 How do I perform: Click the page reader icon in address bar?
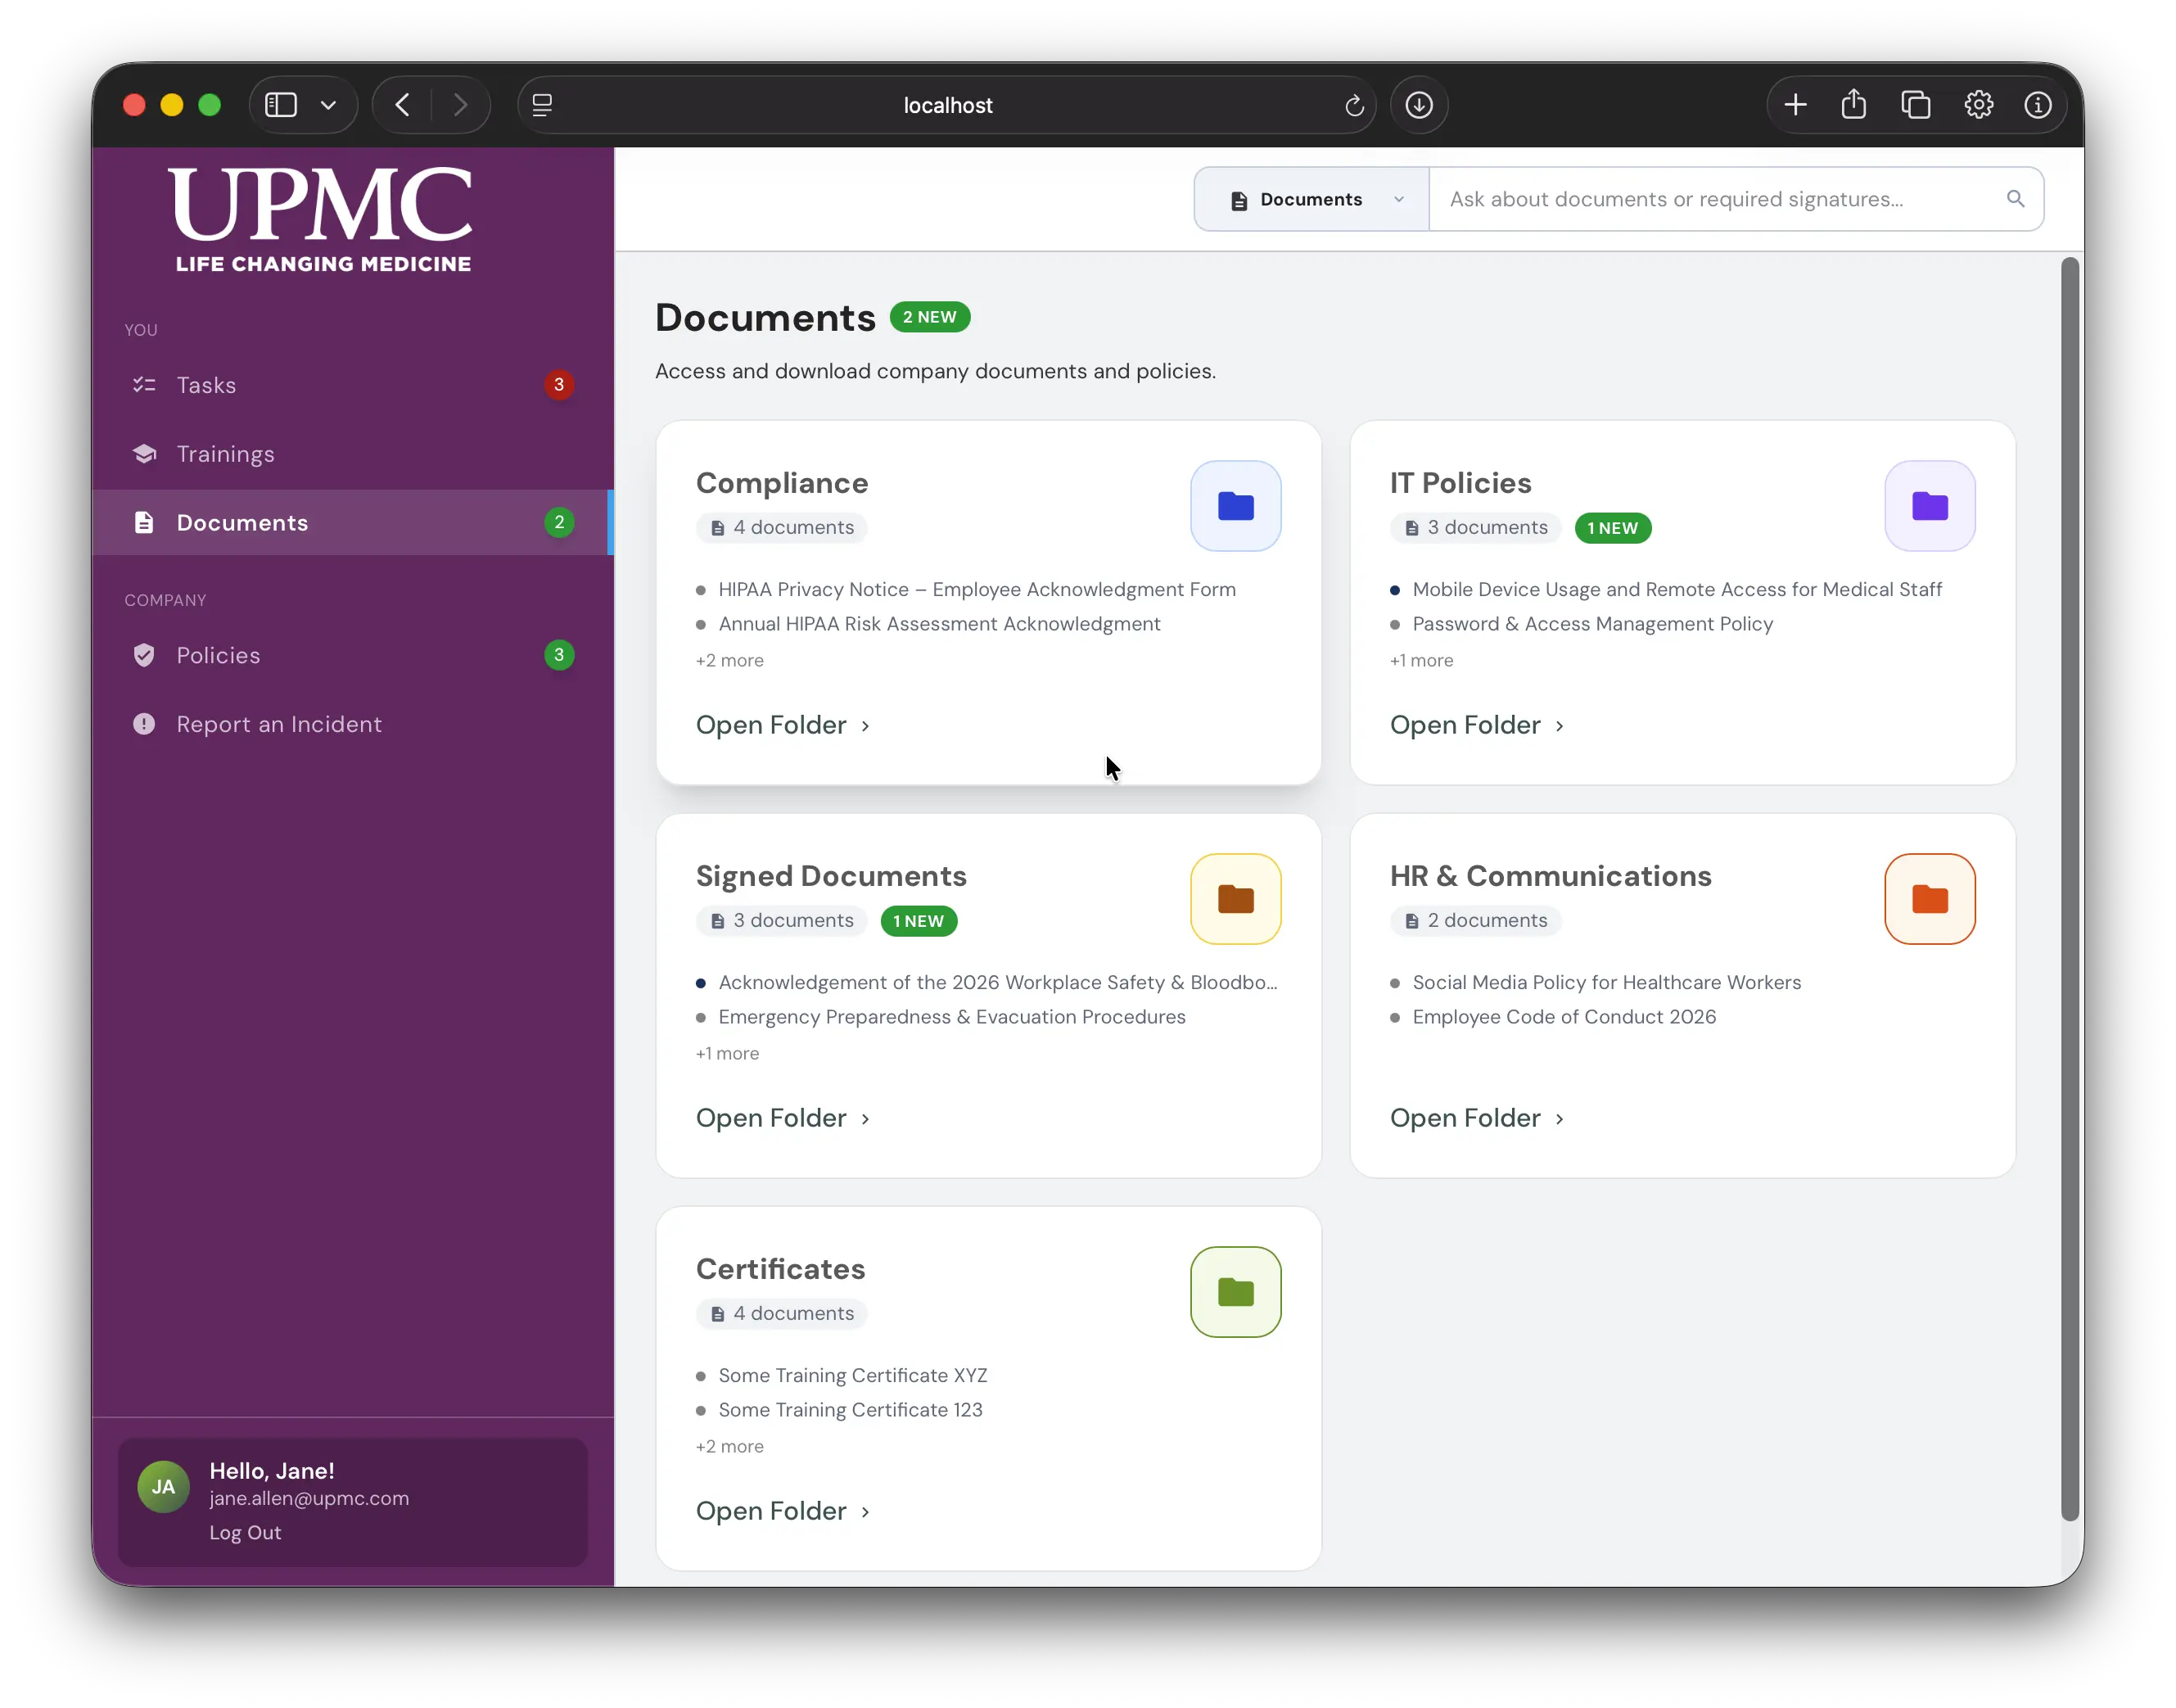(542, 105)
